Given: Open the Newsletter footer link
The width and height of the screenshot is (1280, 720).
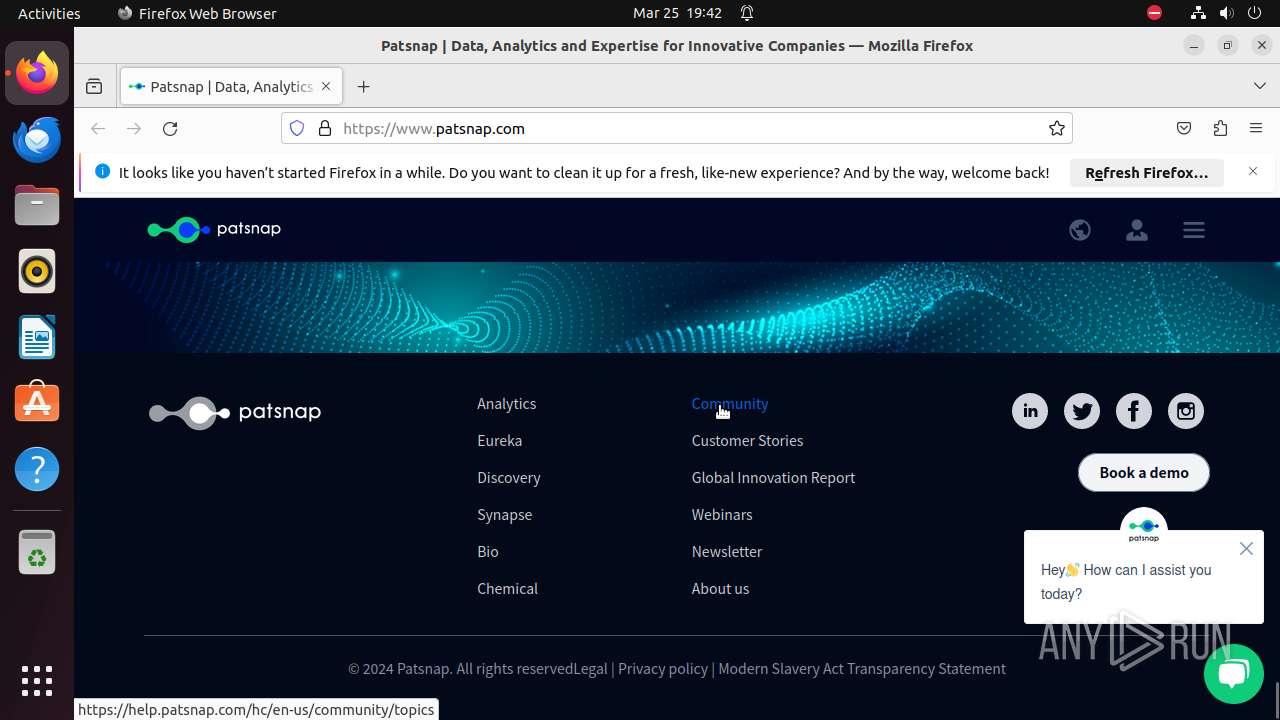Looking at the screenshot, I should pos(727,552).
